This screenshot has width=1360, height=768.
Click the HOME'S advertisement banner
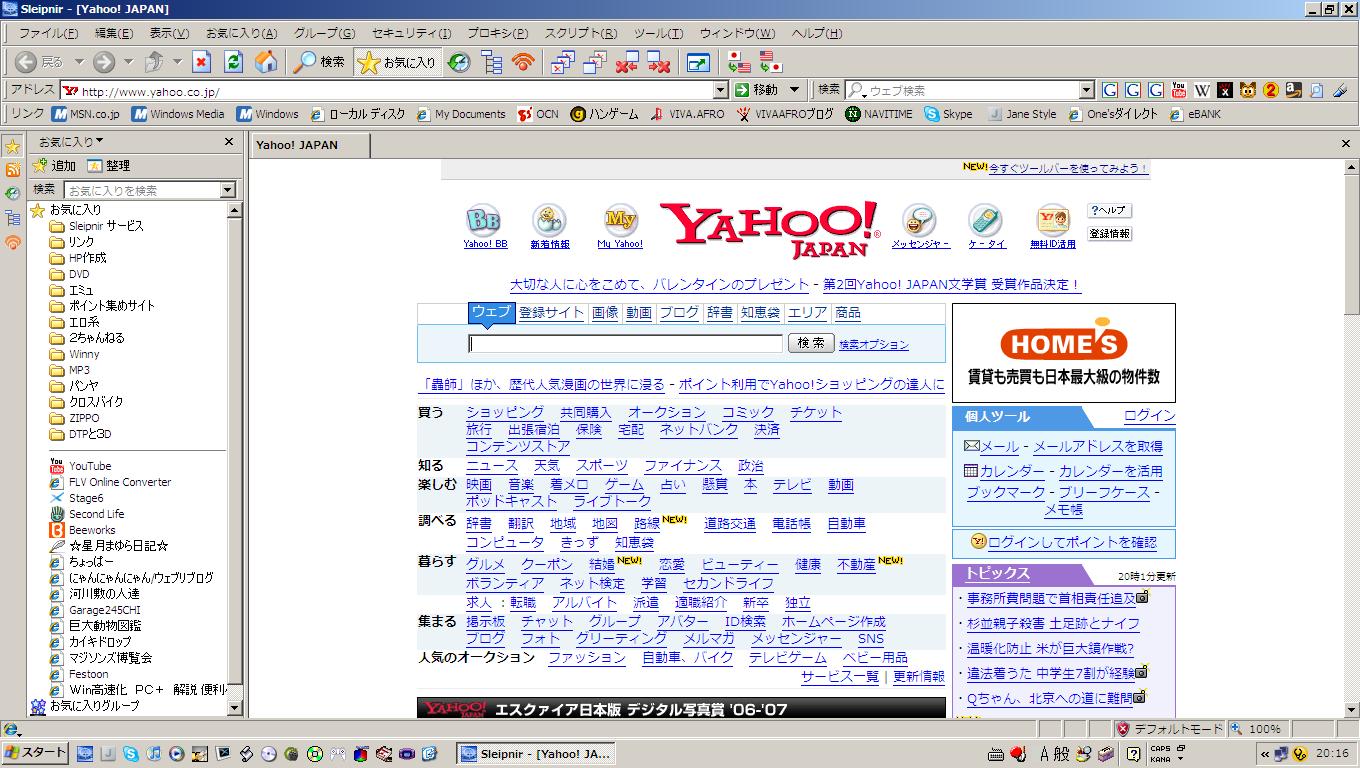1063,353
